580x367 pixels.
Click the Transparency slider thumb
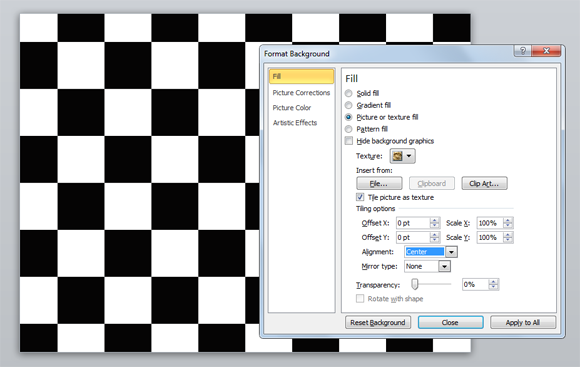click(415, 284)
